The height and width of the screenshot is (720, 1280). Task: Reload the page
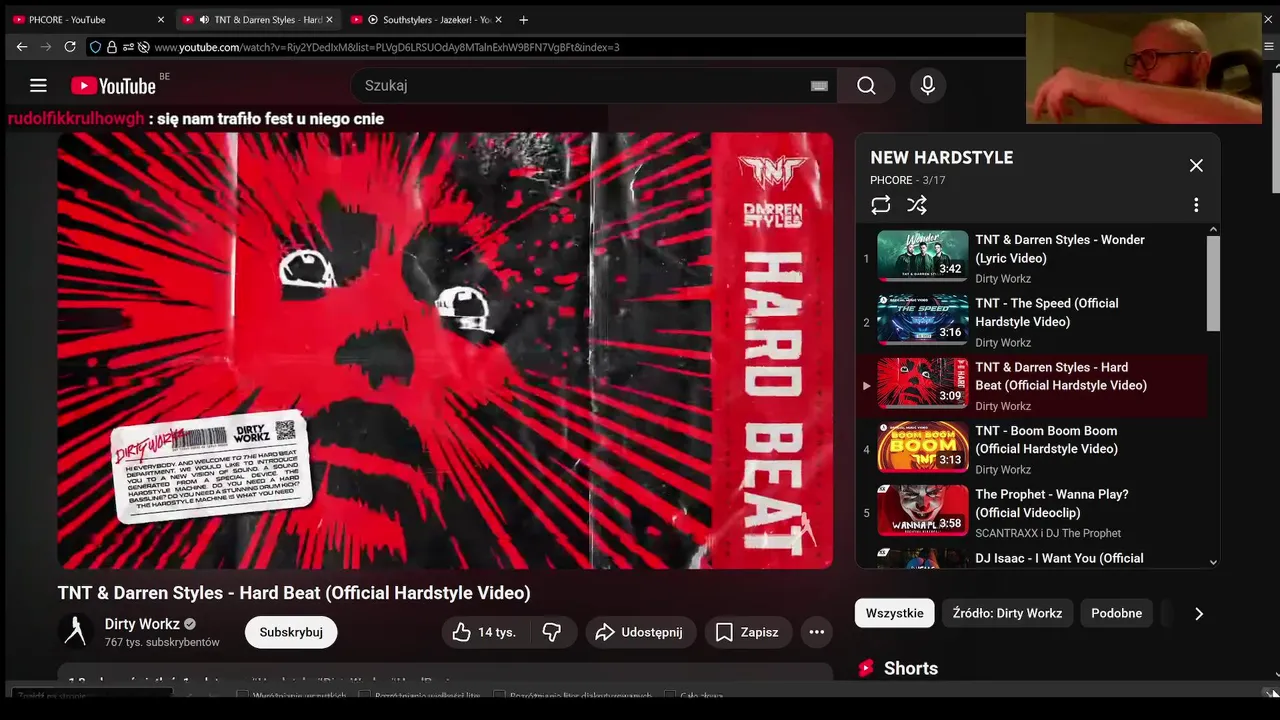pyautogui.click(x=70, y=47)
